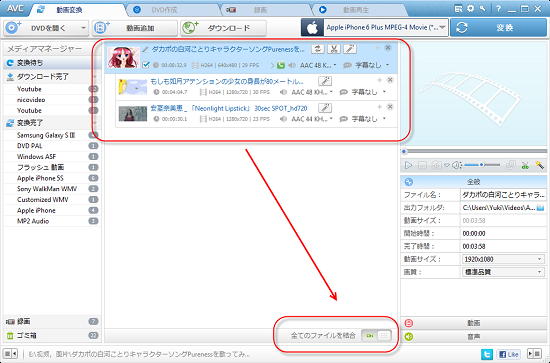The height and width of the screenshot is (363, 550).
Task: Click the swap/refresh icon on ダカポ video
Action: tap(317, 49)
